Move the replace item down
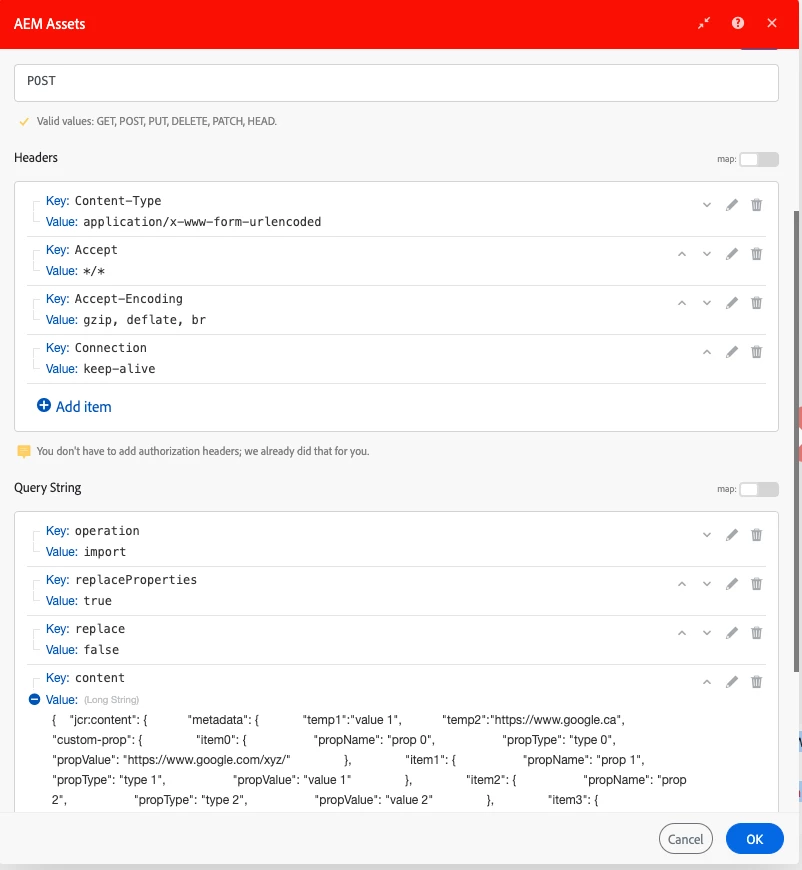 pos(707,633)
